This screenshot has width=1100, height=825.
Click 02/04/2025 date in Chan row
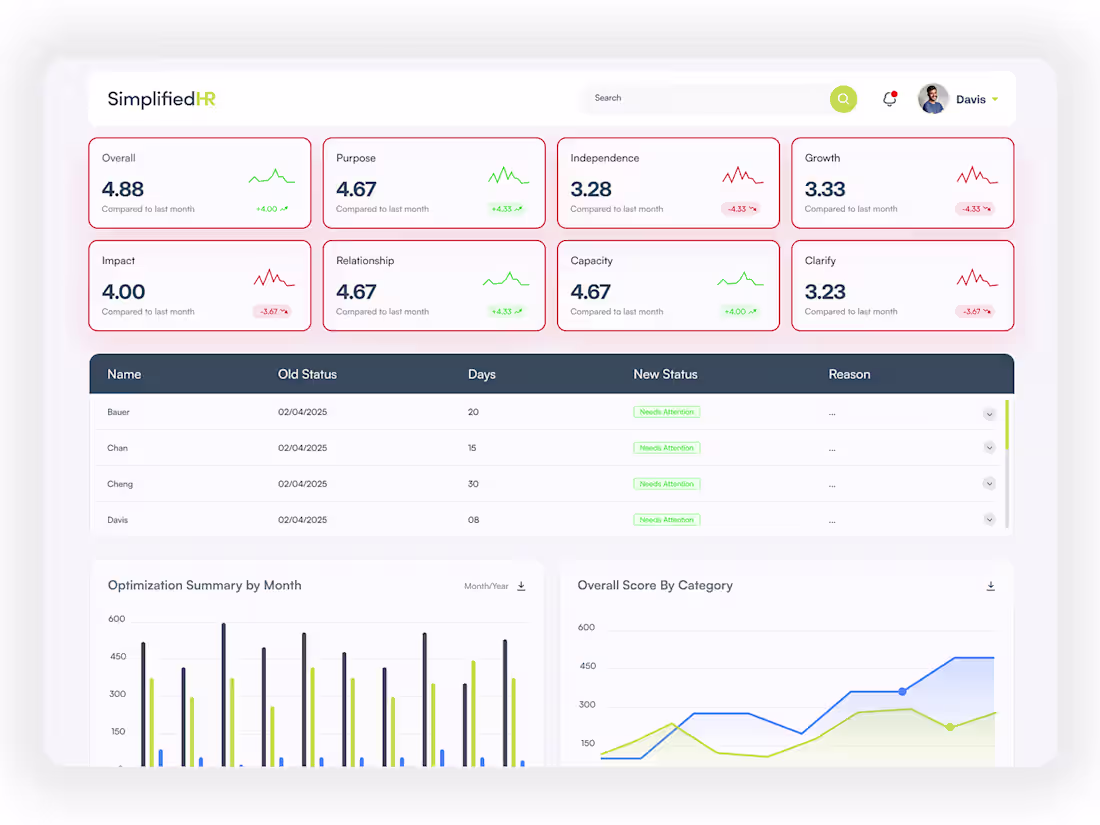[302, 448]
